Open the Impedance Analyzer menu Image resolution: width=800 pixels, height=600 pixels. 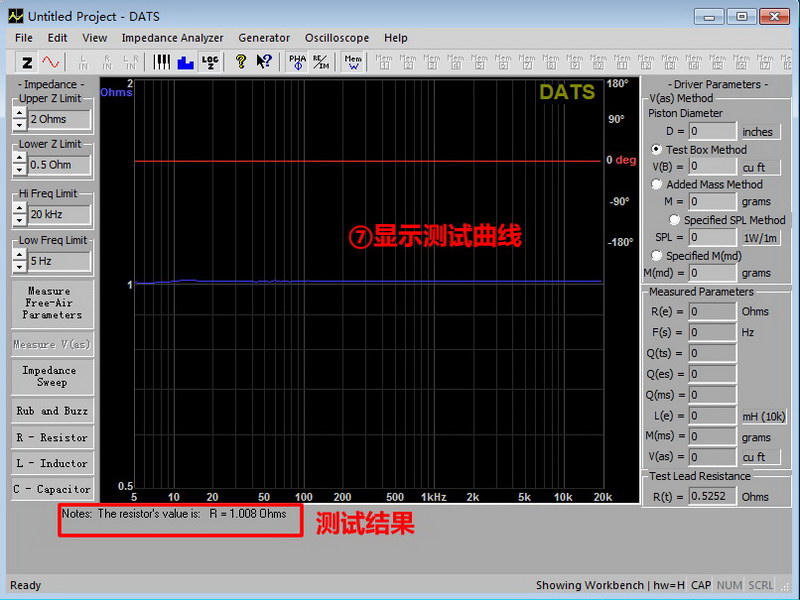click(172, 38)
